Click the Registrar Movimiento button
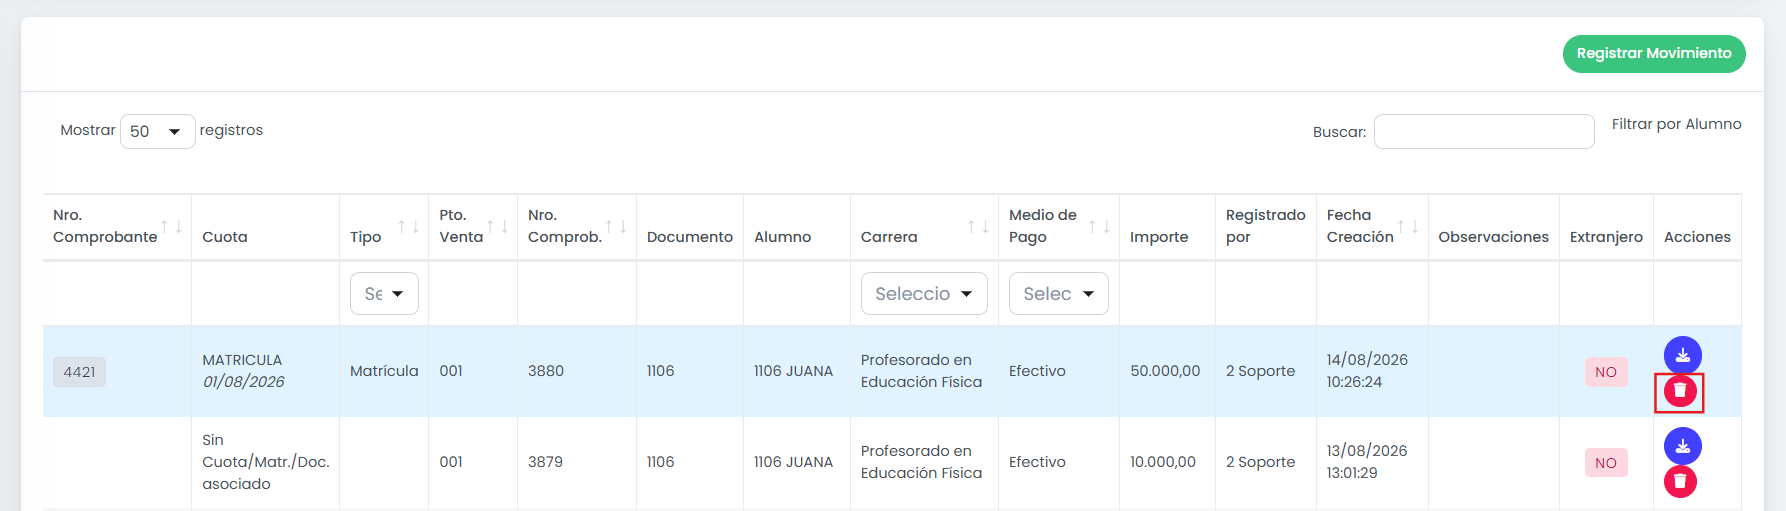Image resolution: width=1786 pixels, height=511 pixels. [1654, 54]
